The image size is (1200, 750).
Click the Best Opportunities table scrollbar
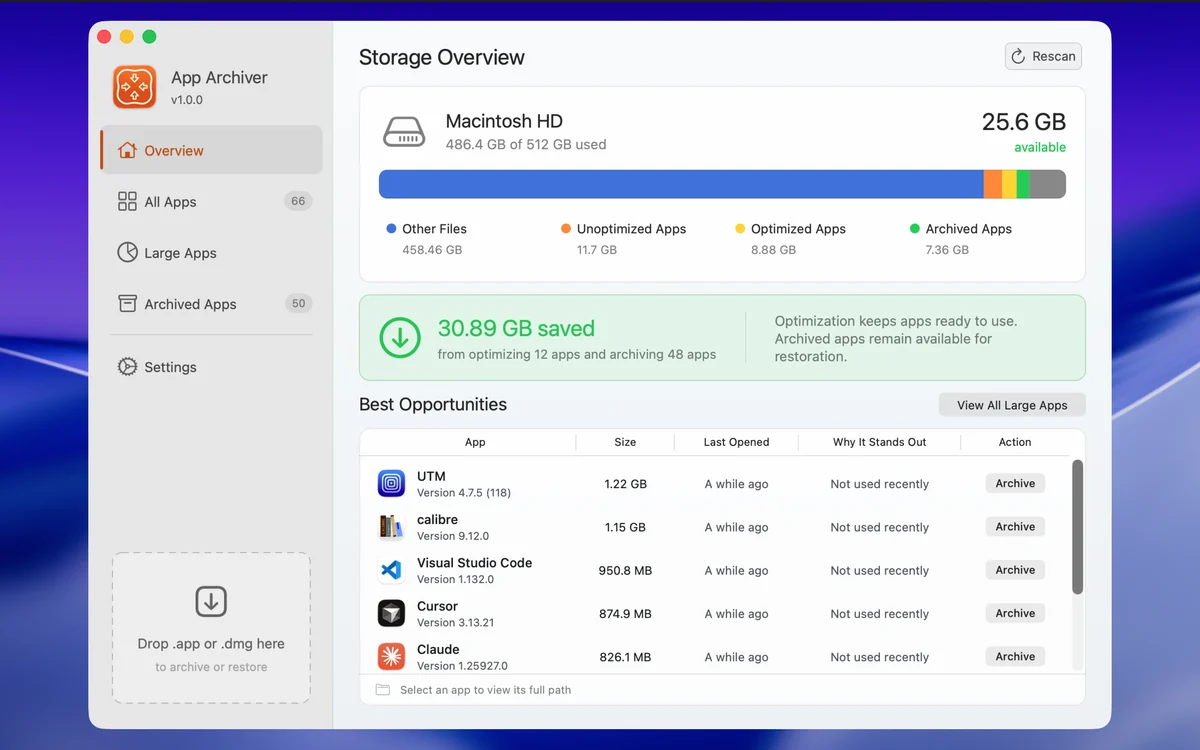point(1077,527)
